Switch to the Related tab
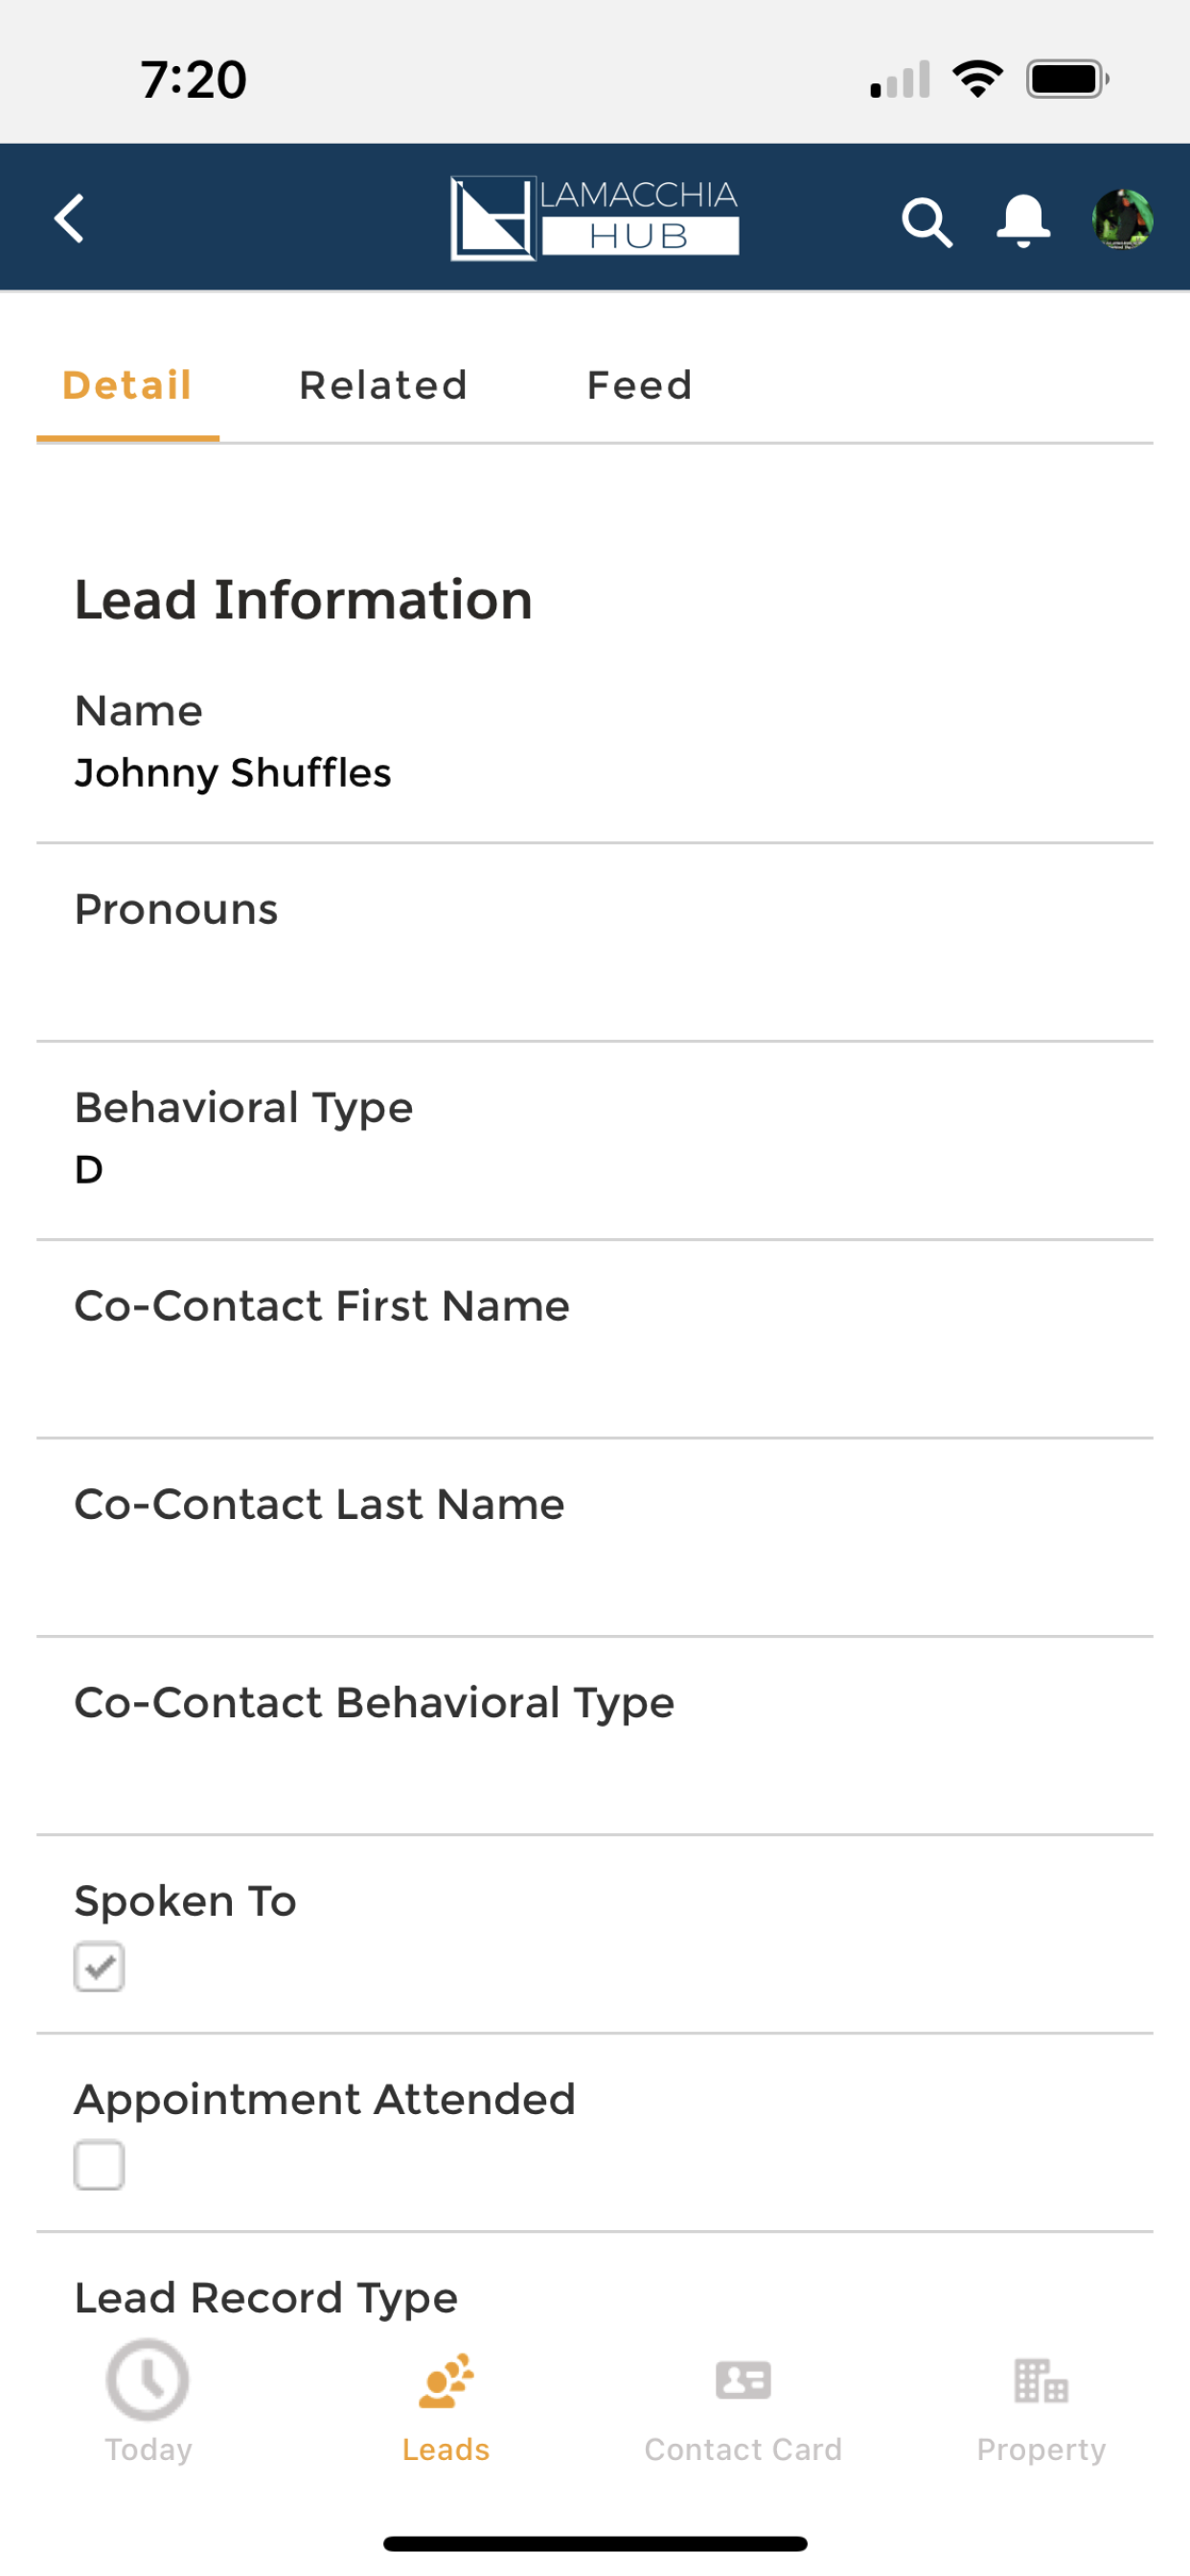Screen dimensions: 1190x2576 pos(384,385)
